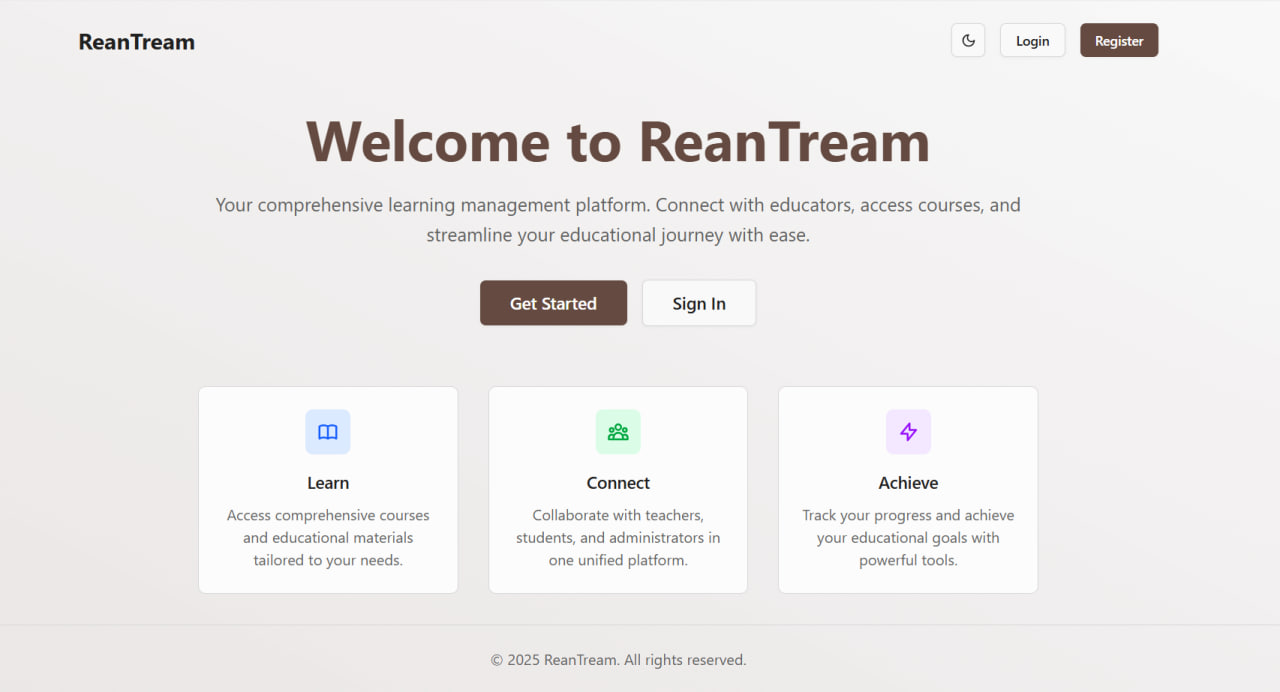The image size is (1280, 692).
Task: Click the Sign In button
Action: pos(698,303)
